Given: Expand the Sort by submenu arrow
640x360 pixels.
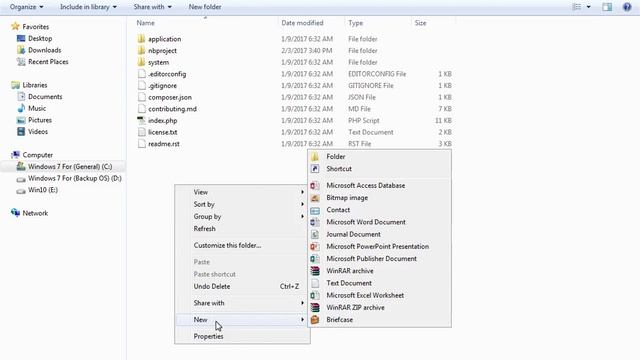Looking at the screenshot, I should click(302, 204).
